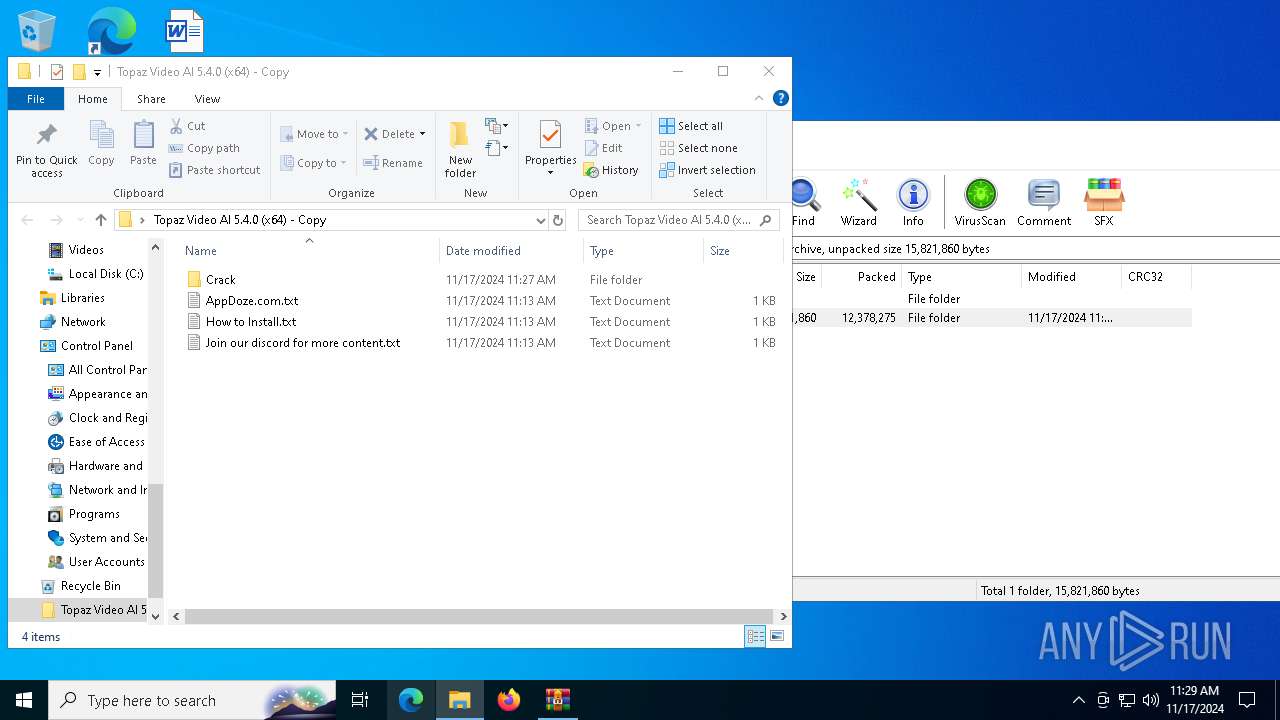Run VirusScan in WinRAR window
Viewport: 1280px width, 720px height.
click(980, 203)
